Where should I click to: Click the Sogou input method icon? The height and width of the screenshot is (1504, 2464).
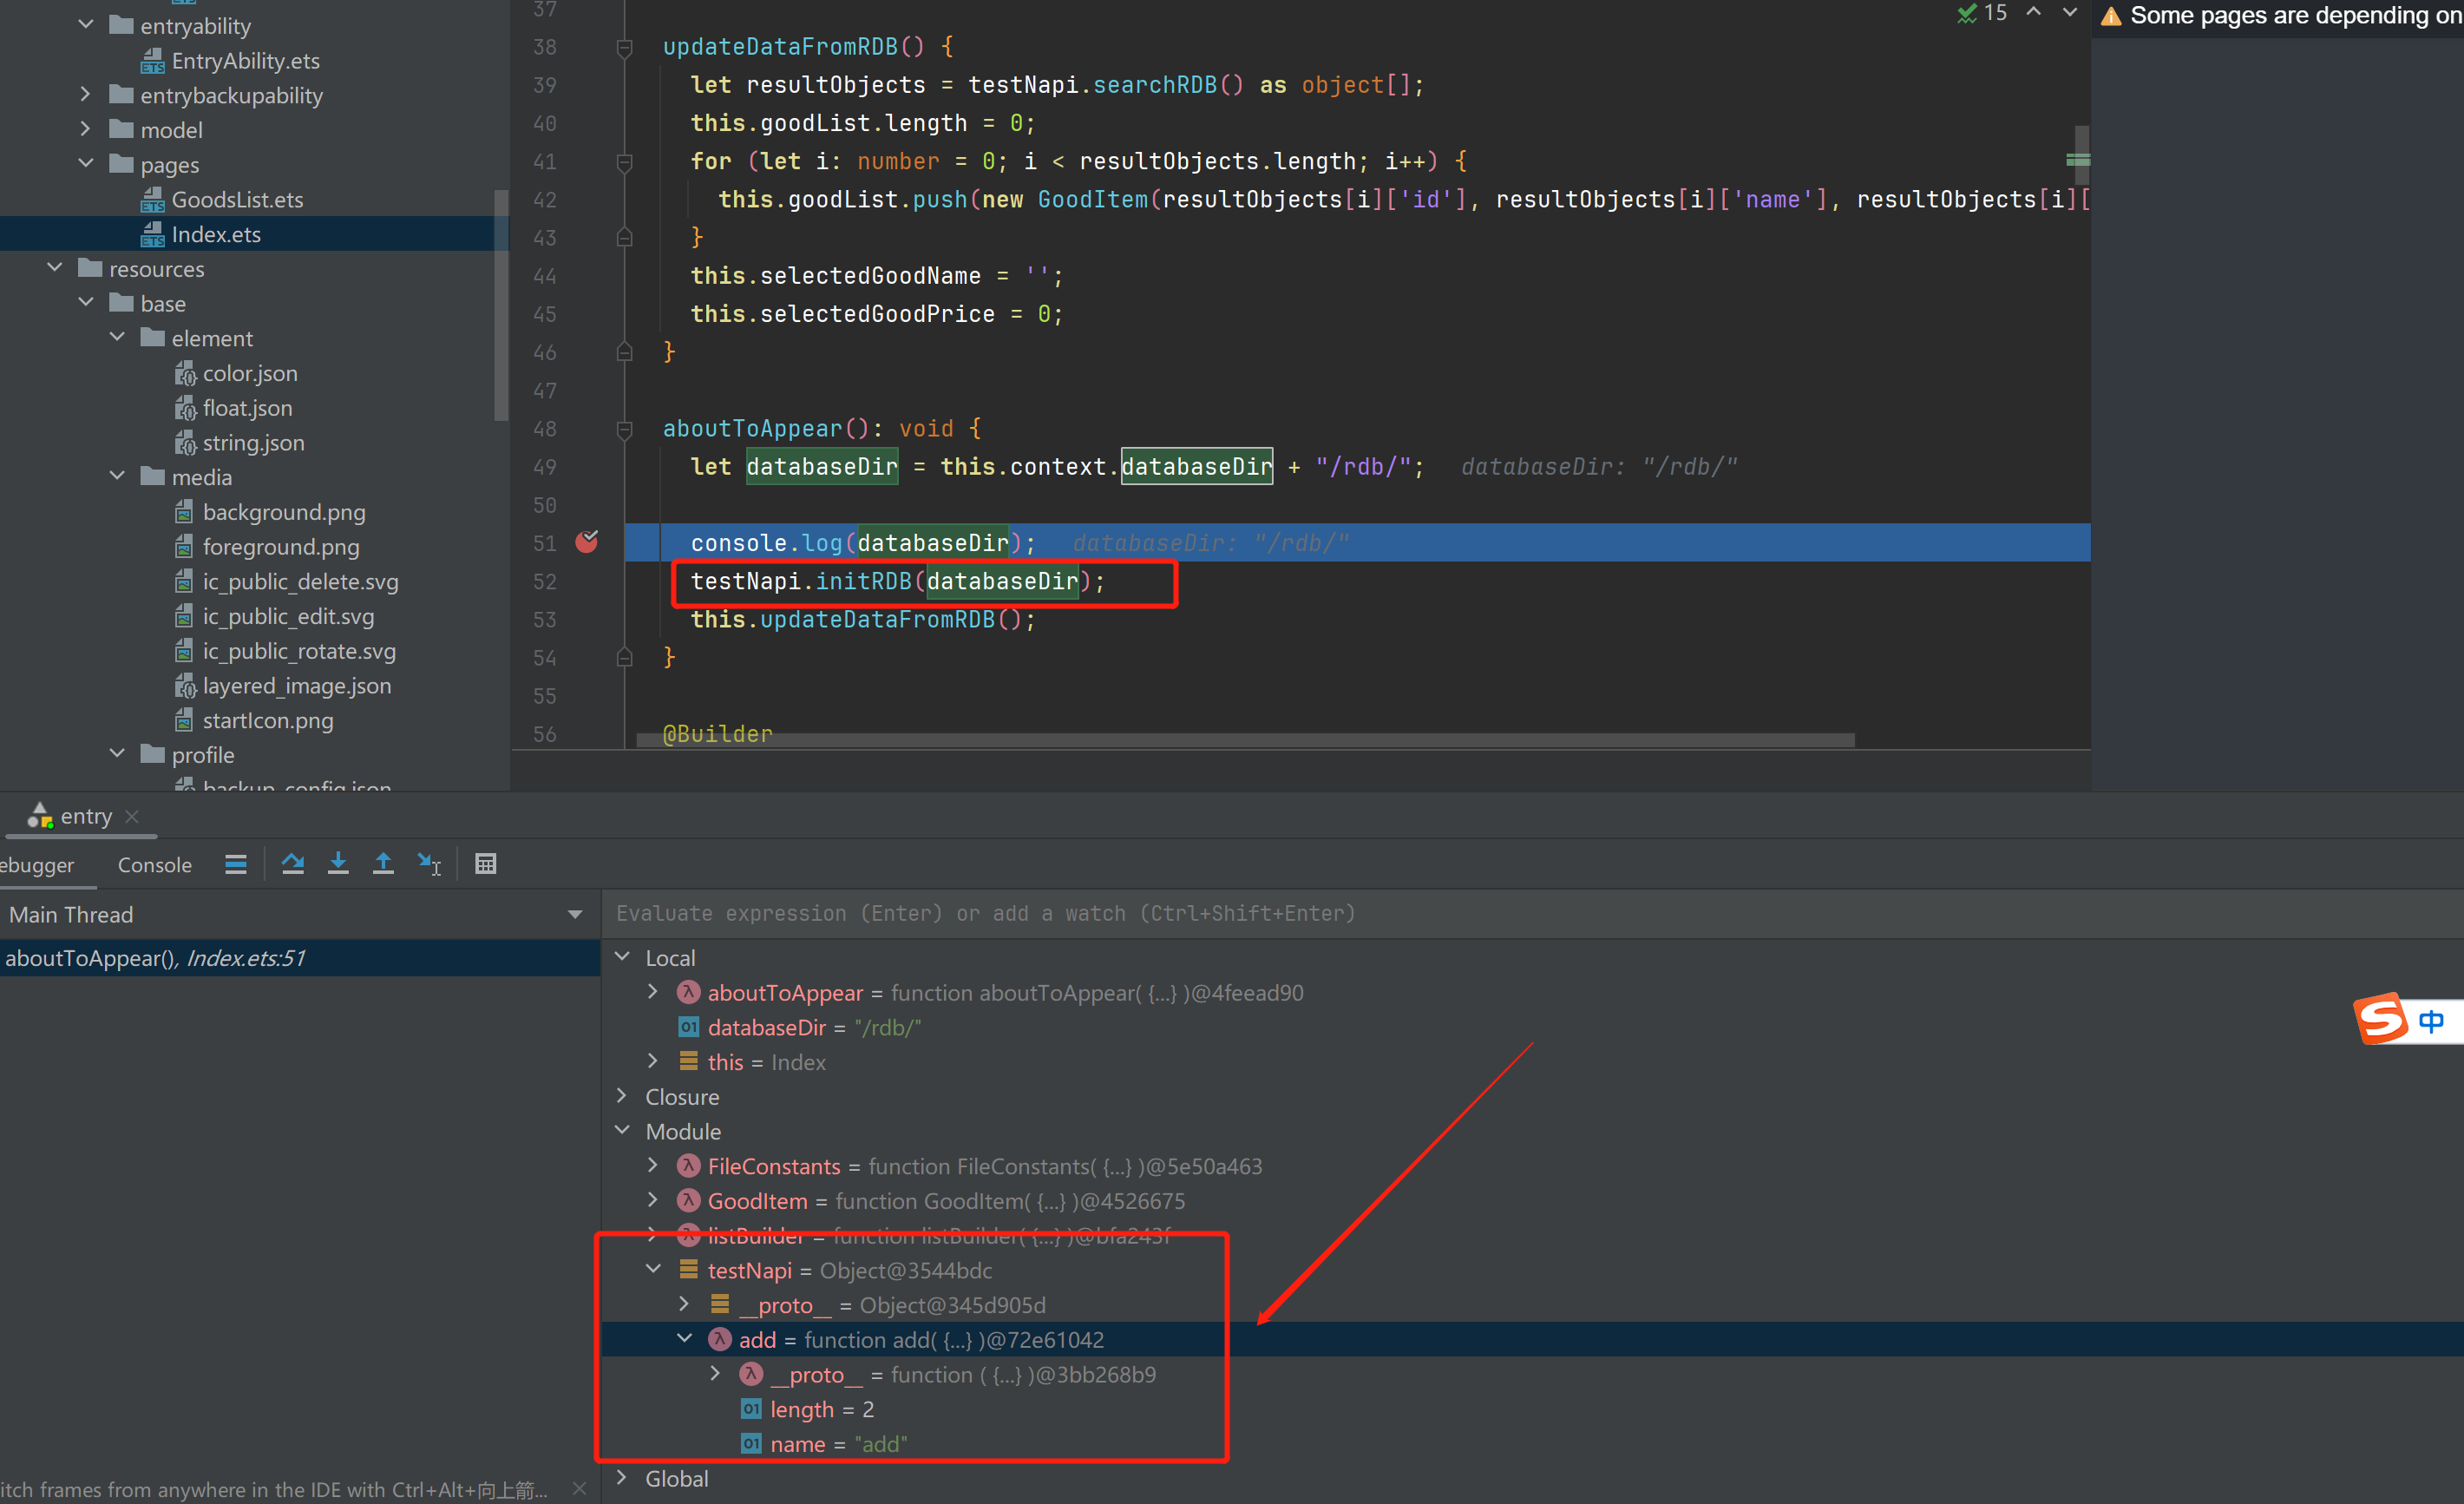tap(2382, 1019)
